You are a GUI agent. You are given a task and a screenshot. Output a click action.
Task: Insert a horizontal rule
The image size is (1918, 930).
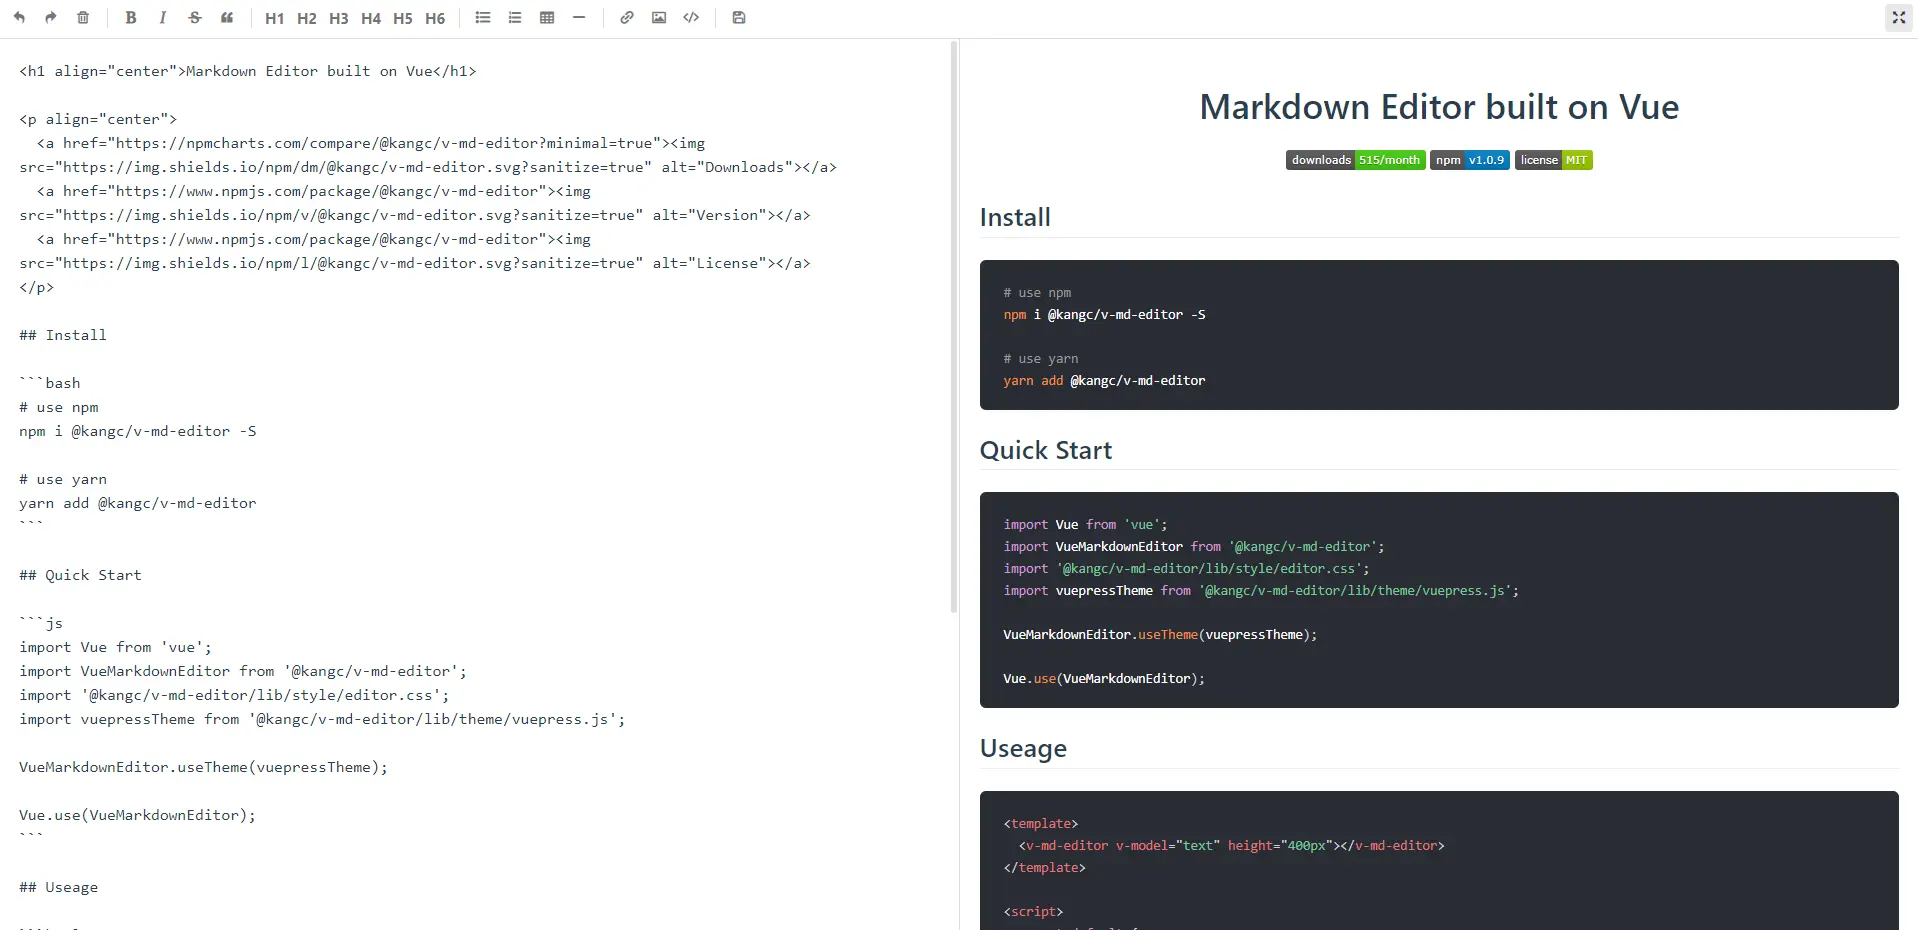(579, 18)
